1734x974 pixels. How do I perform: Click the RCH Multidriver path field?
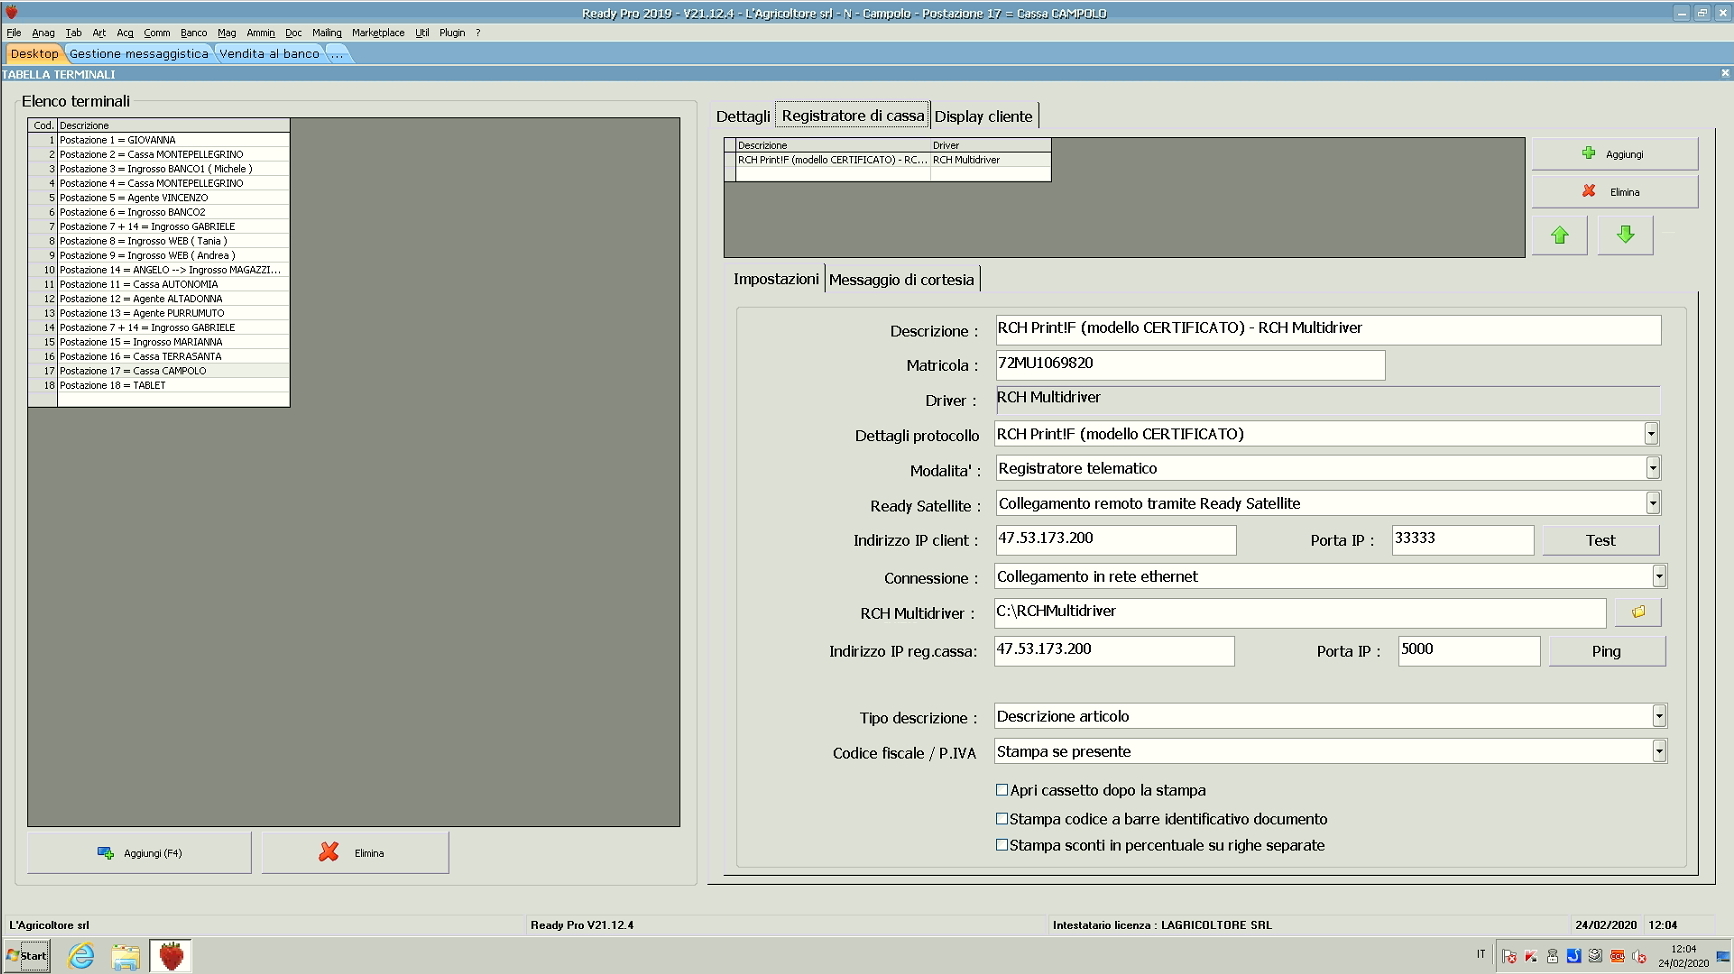click(1300, 612)
